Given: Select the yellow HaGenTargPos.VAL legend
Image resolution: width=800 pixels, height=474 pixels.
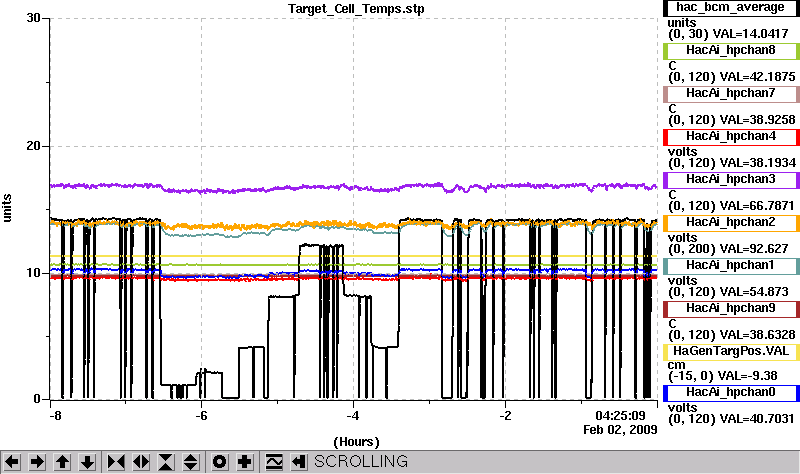Looking at the screenshot, I should pyautogui.click(x=731, y=352).
